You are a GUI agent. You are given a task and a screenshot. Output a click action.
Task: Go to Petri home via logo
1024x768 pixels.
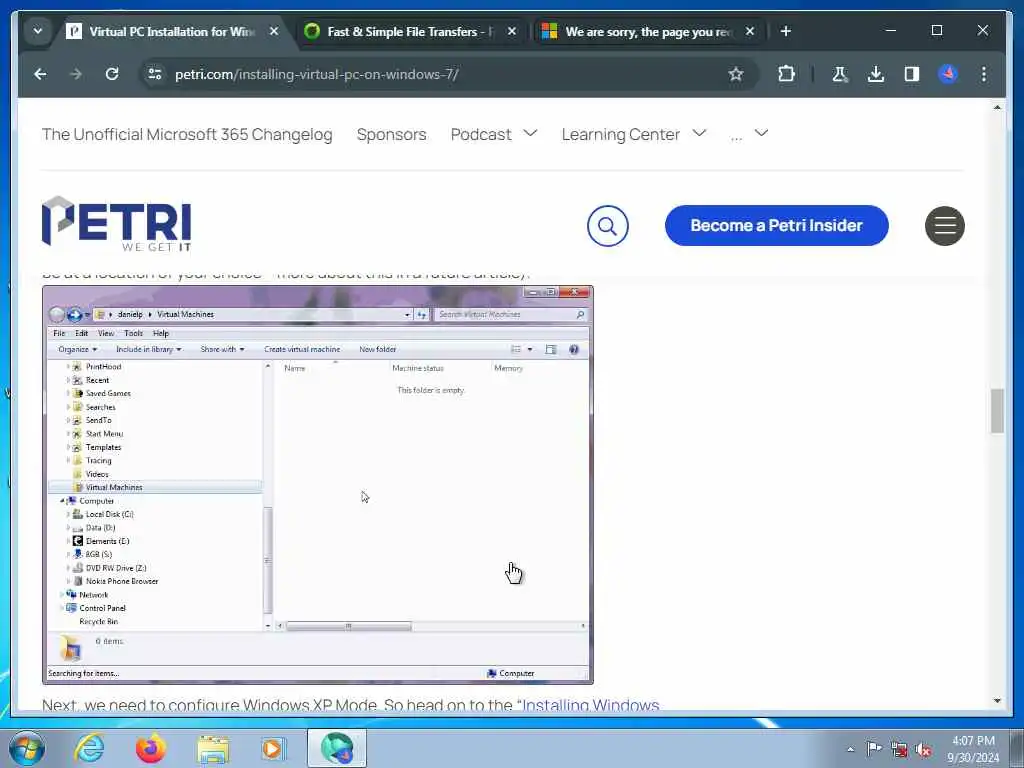point(117,224)
